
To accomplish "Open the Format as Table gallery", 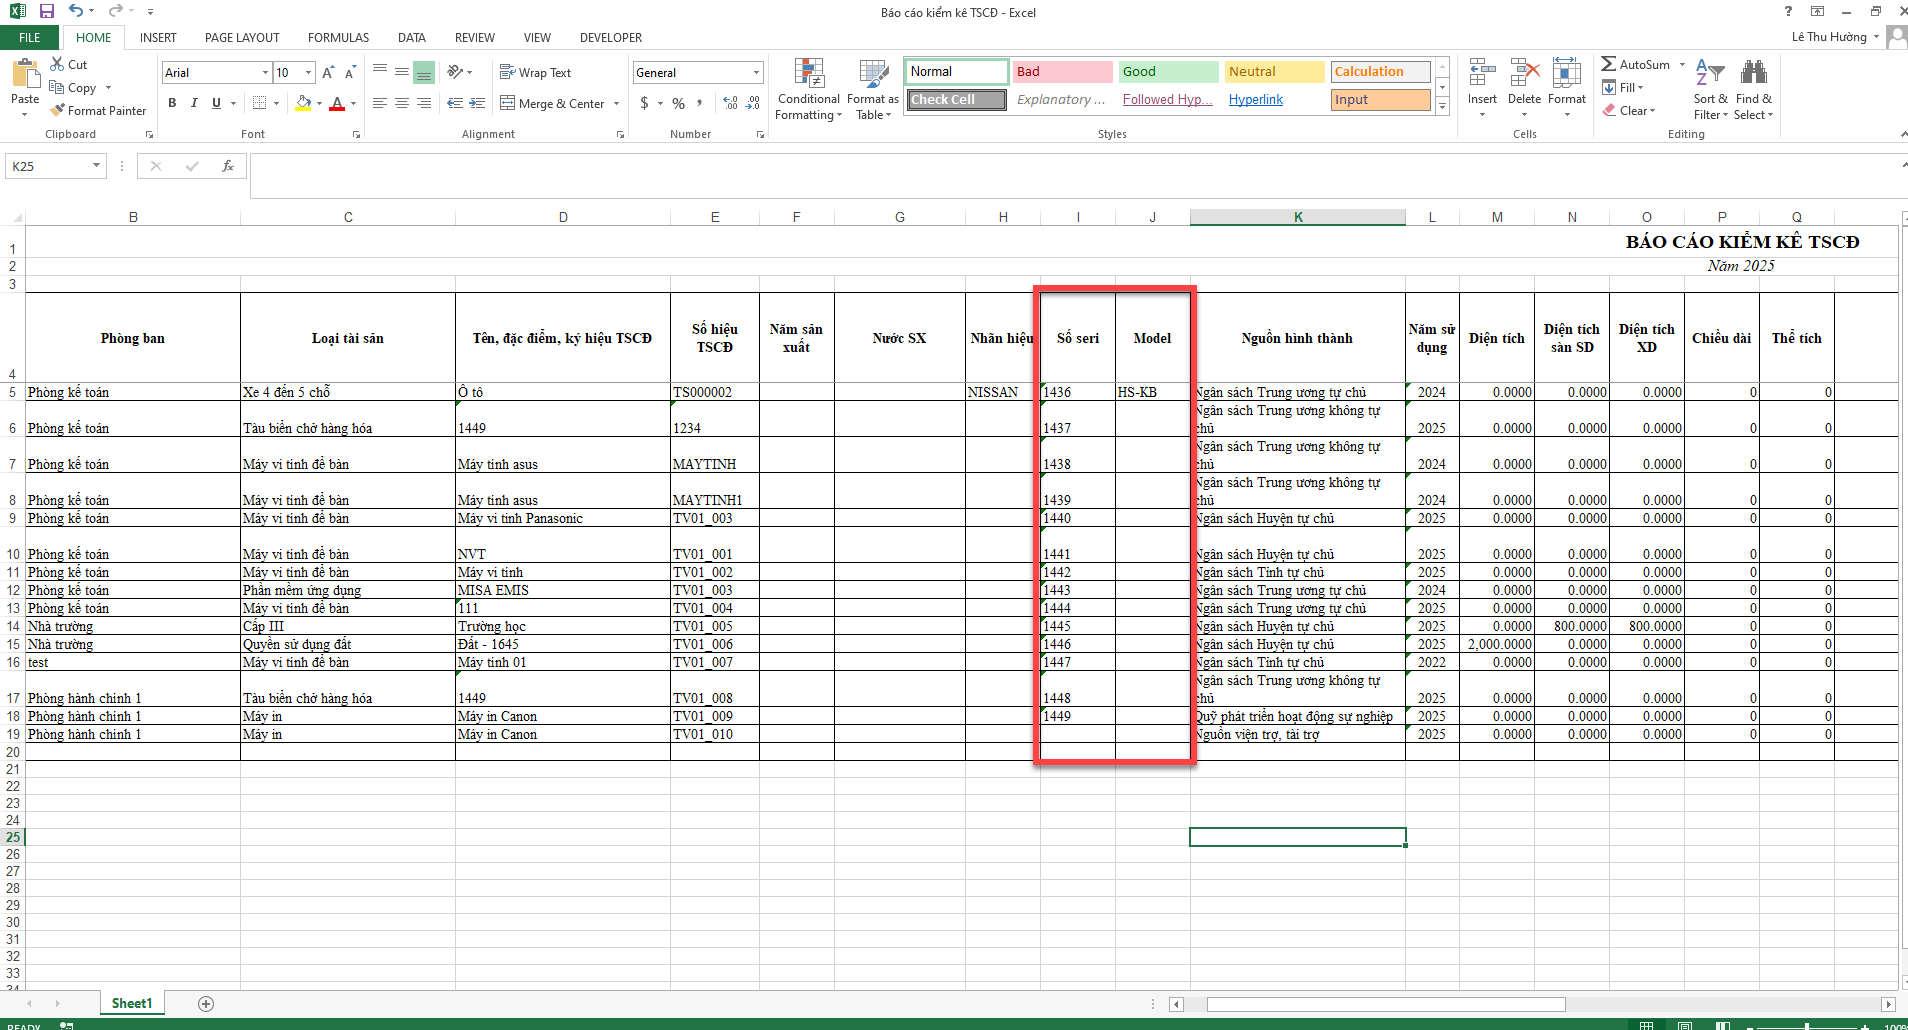I will pos(873,74).
